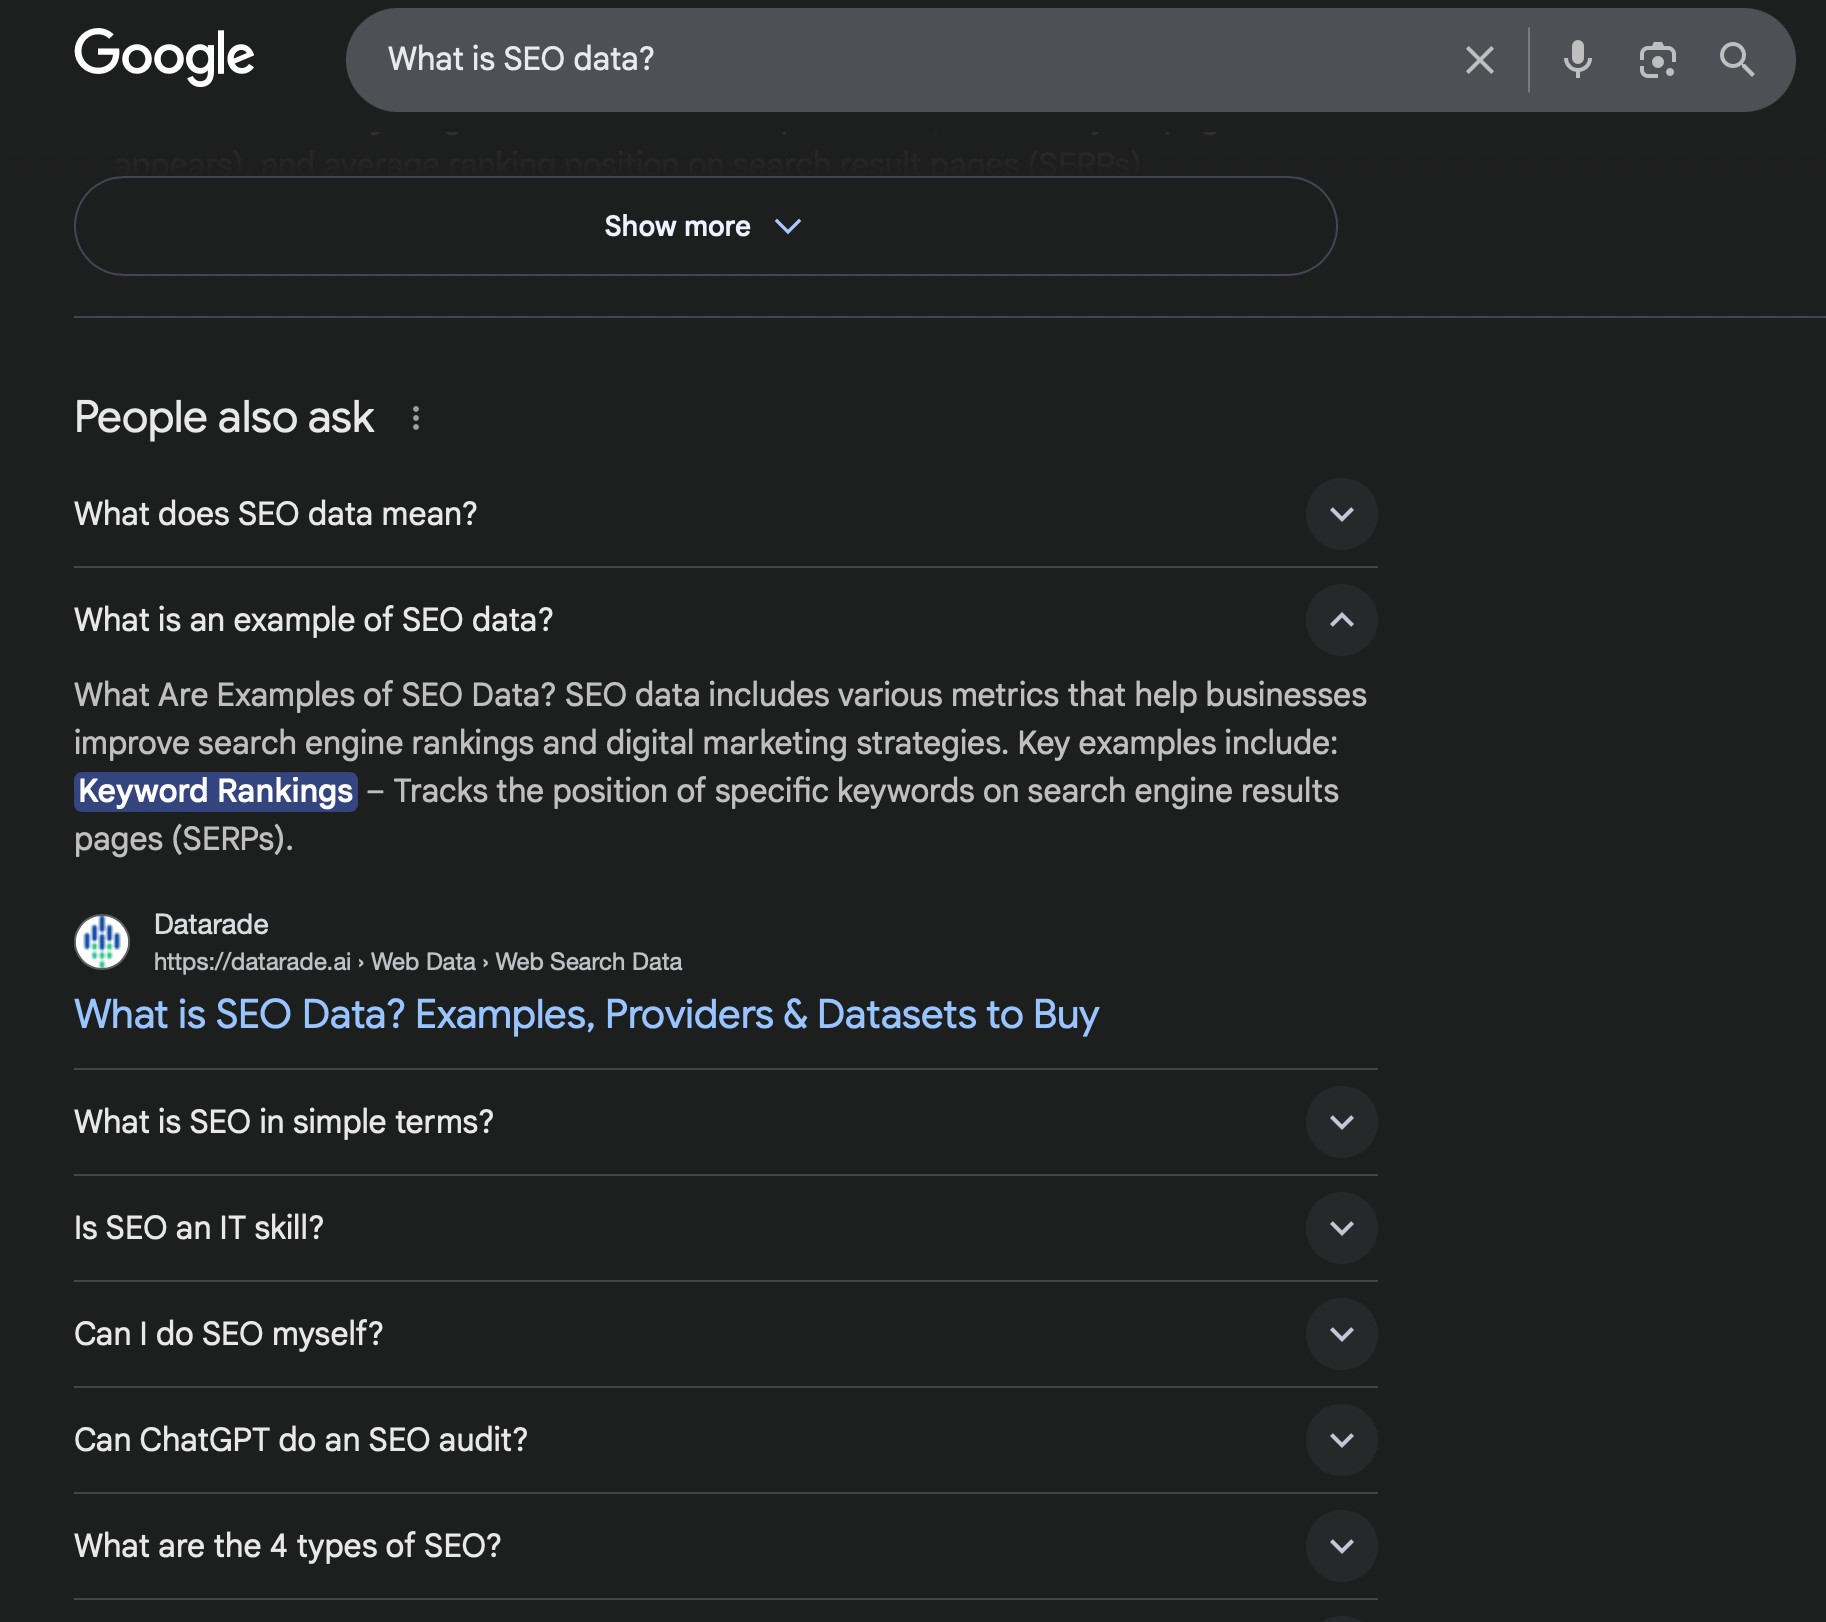Click the Datarade favicon
The image size is (1826, 1622).
[x=103, y=941]
